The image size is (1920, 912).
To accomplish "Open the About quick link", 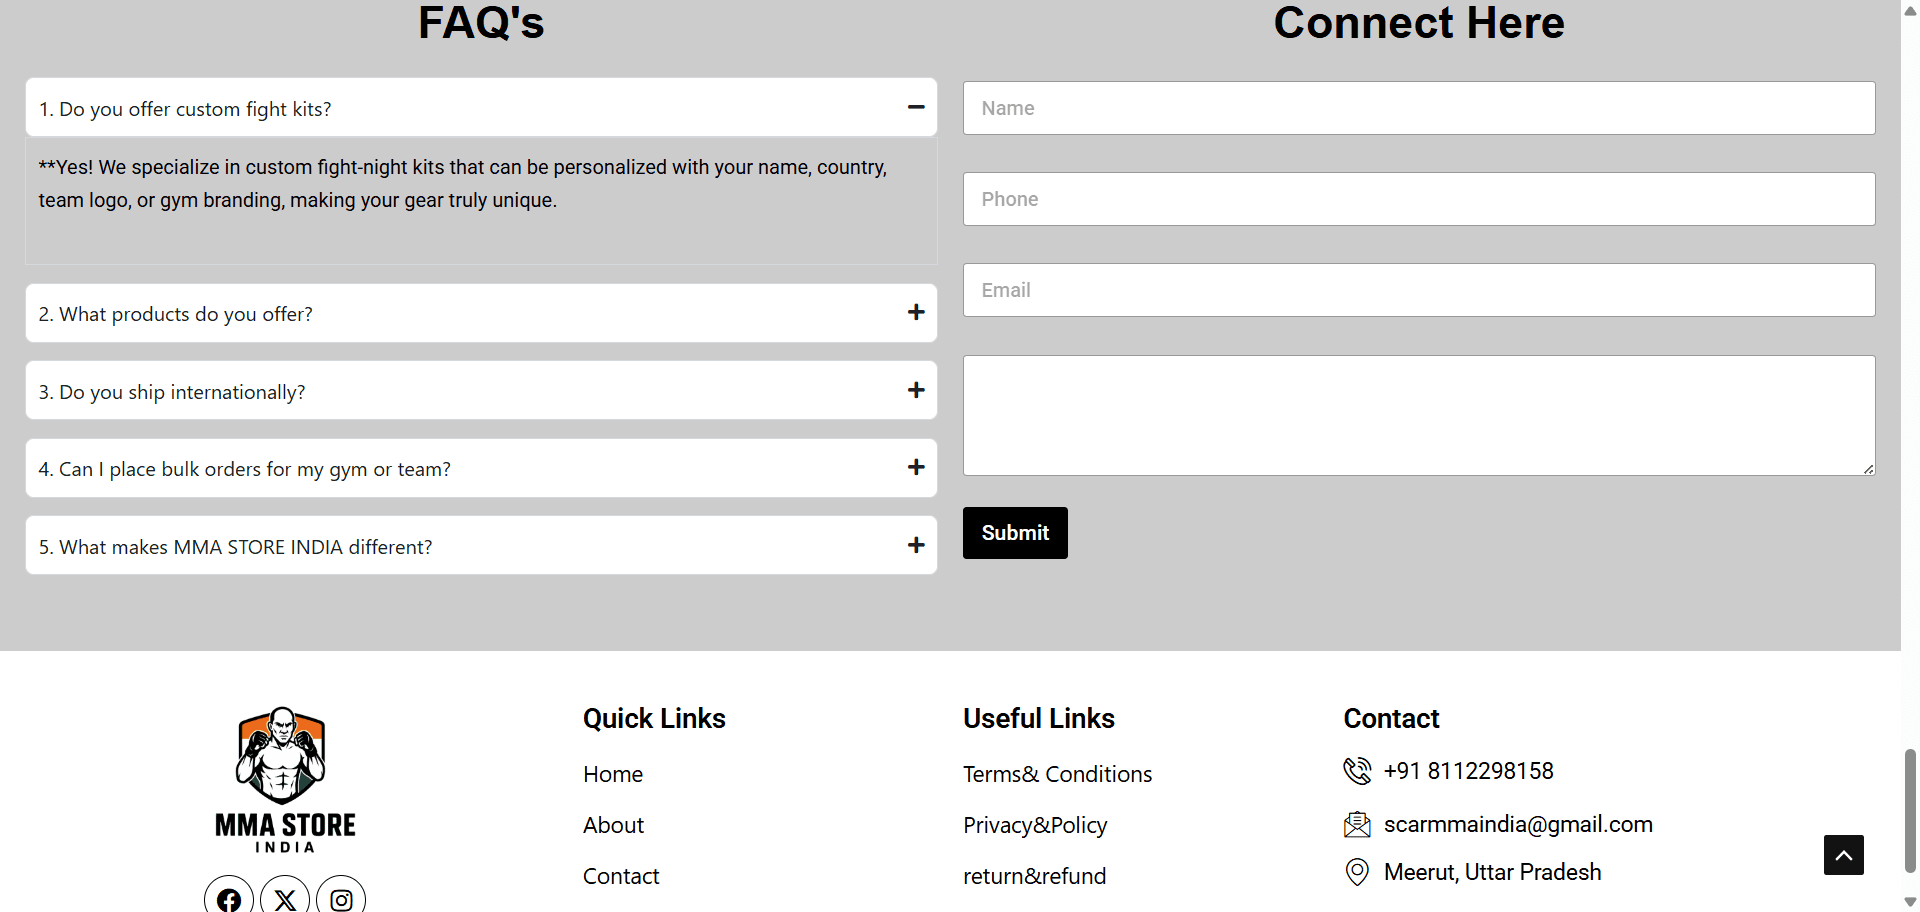I will point(613,825).
